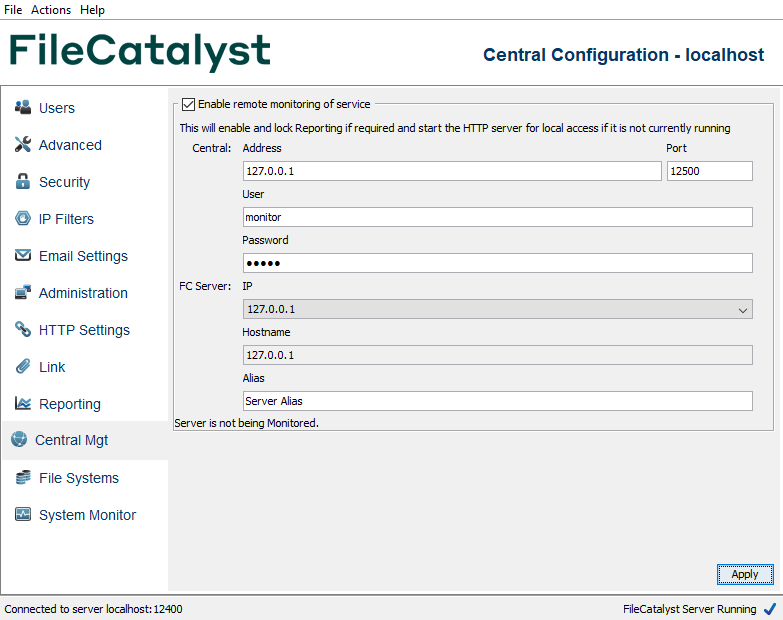
Task: Click the User field containing monitor
Action: click(x=497, y=217)
